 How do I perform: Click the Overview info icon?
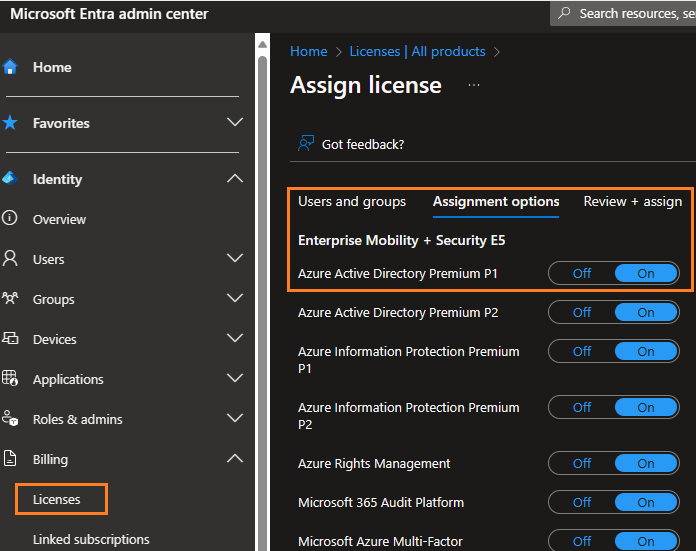point(10,218)
